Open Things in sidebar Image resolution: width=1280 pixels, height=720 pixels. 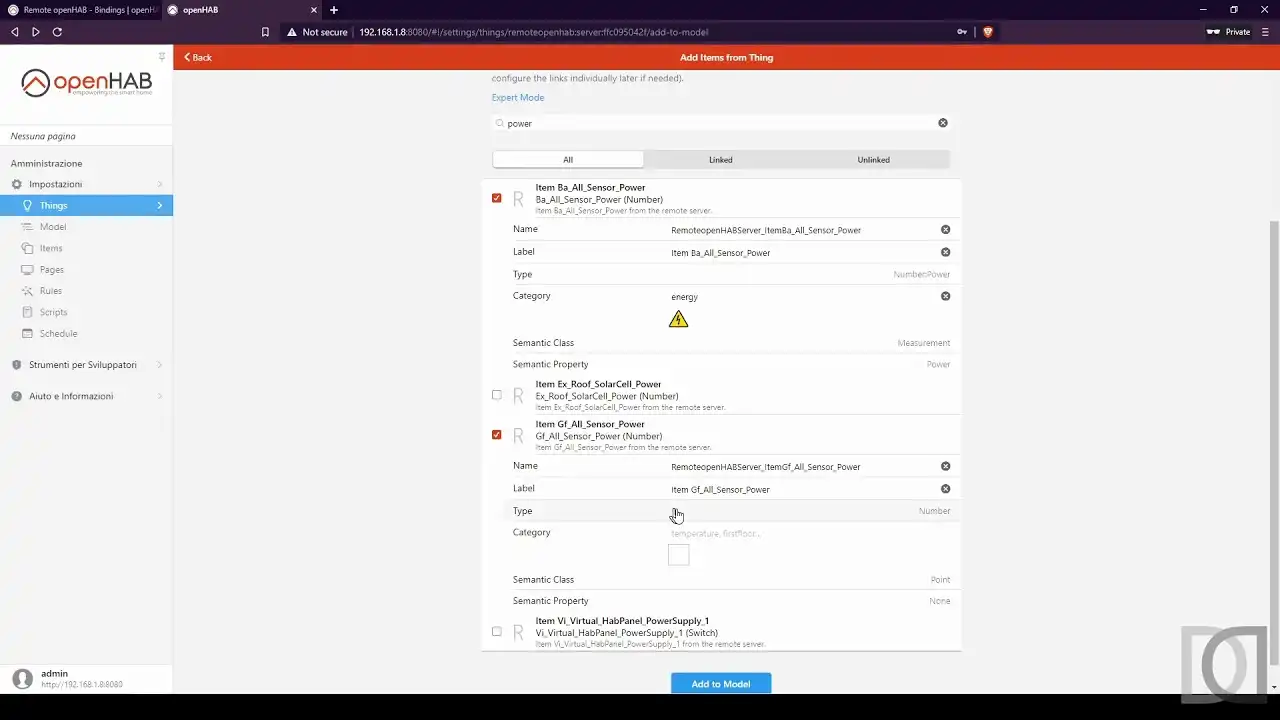coord(86,205)
